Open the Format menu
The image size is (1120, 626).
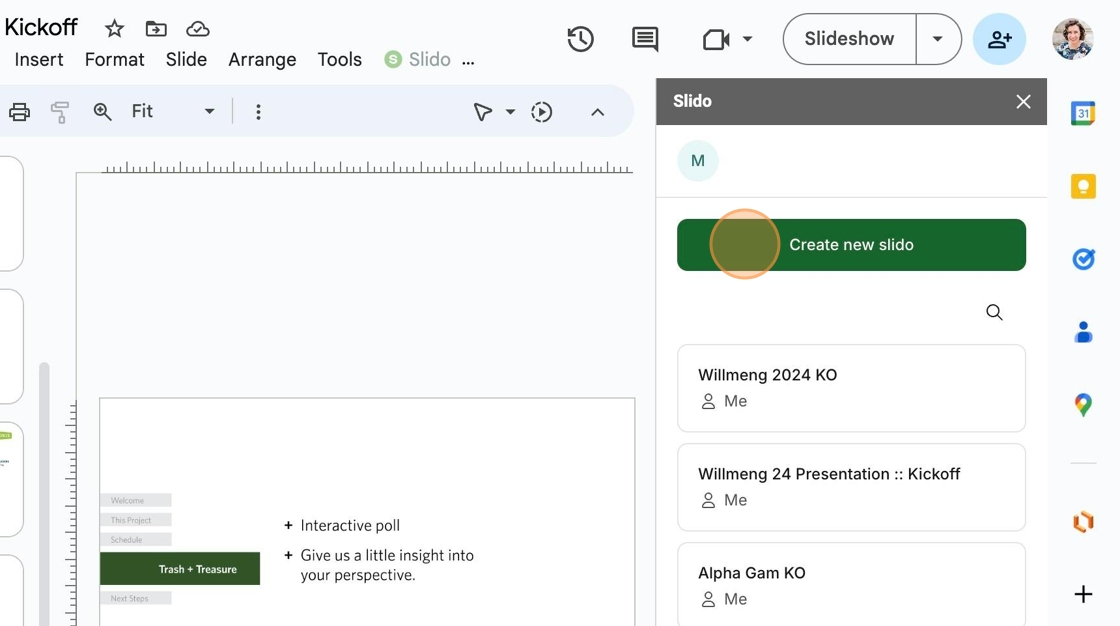coord(114,59)
